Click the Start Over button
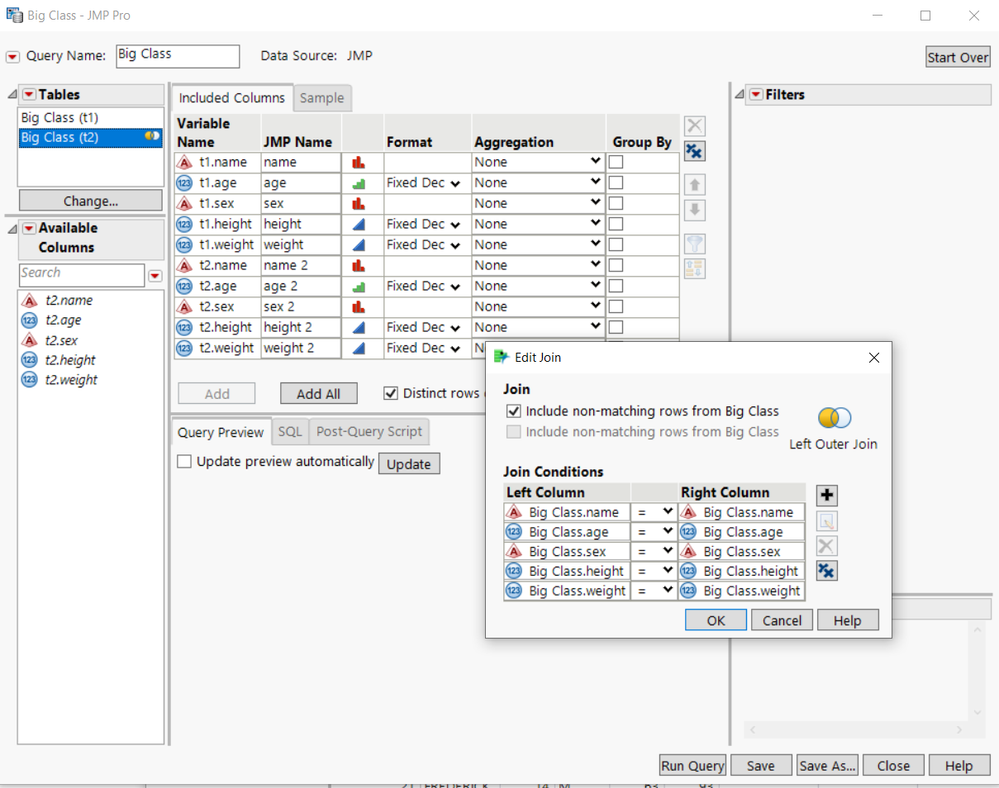The width and height of the screenshot is (999, 788). point(958,57)
